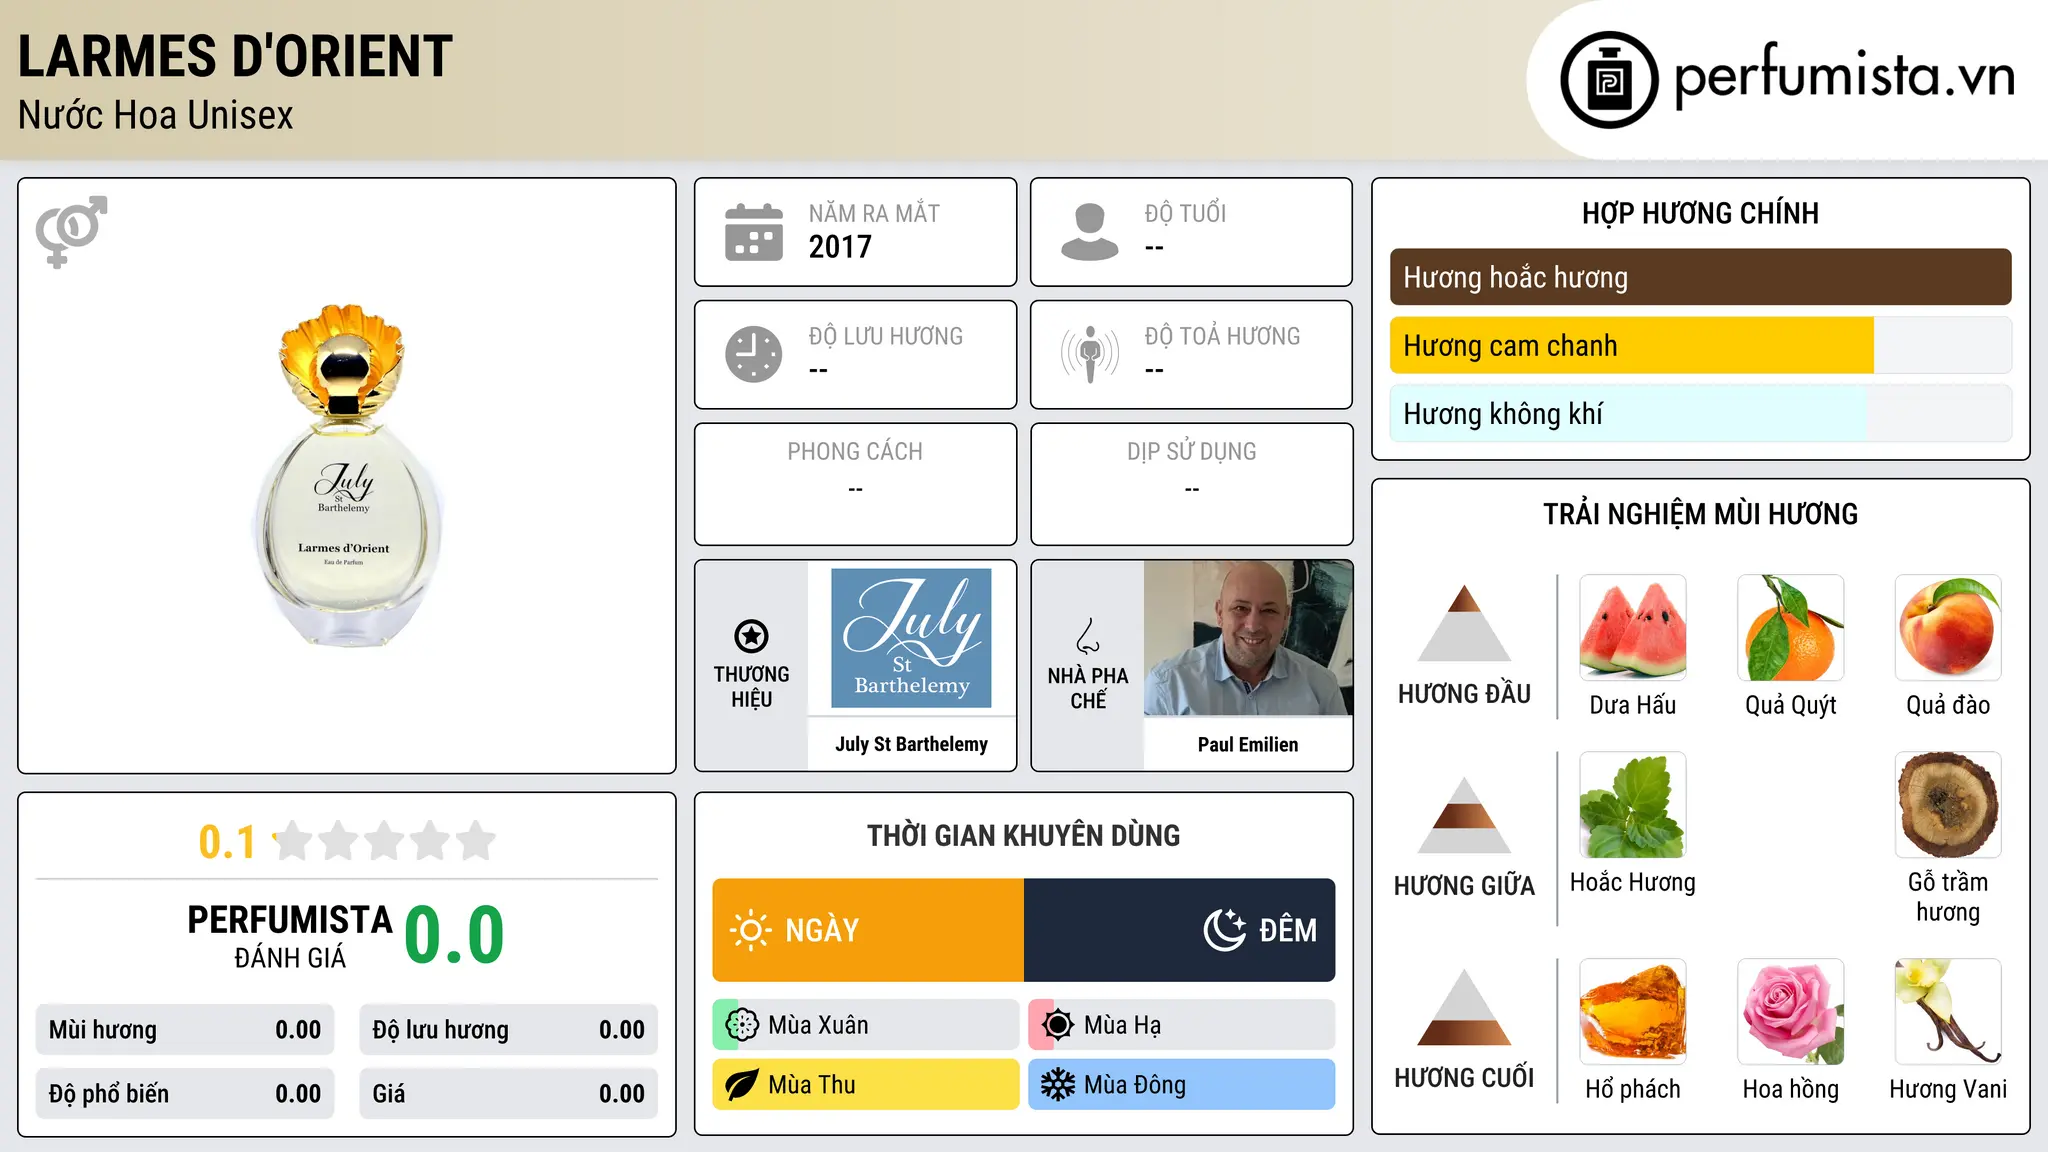This screenshot has height=1152, width=2048.
Task: Click the yellow Hương cam chanh accord bar
Action: [1632, 346]
